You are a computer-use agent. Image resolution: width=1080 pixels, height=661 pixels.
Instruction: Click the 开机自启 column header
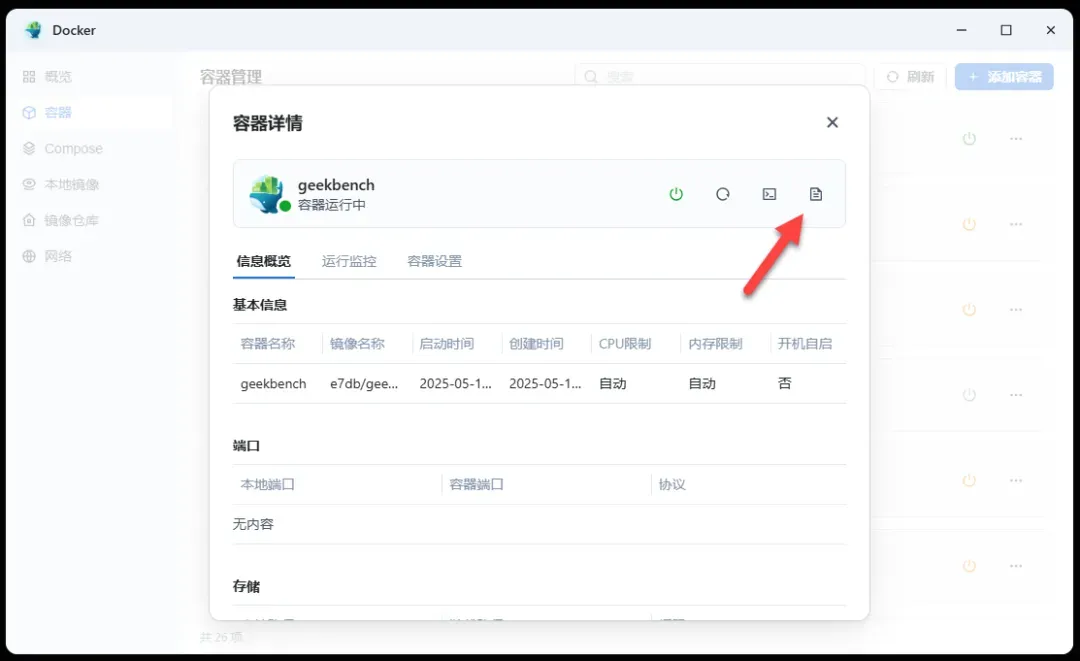(805, 344)
